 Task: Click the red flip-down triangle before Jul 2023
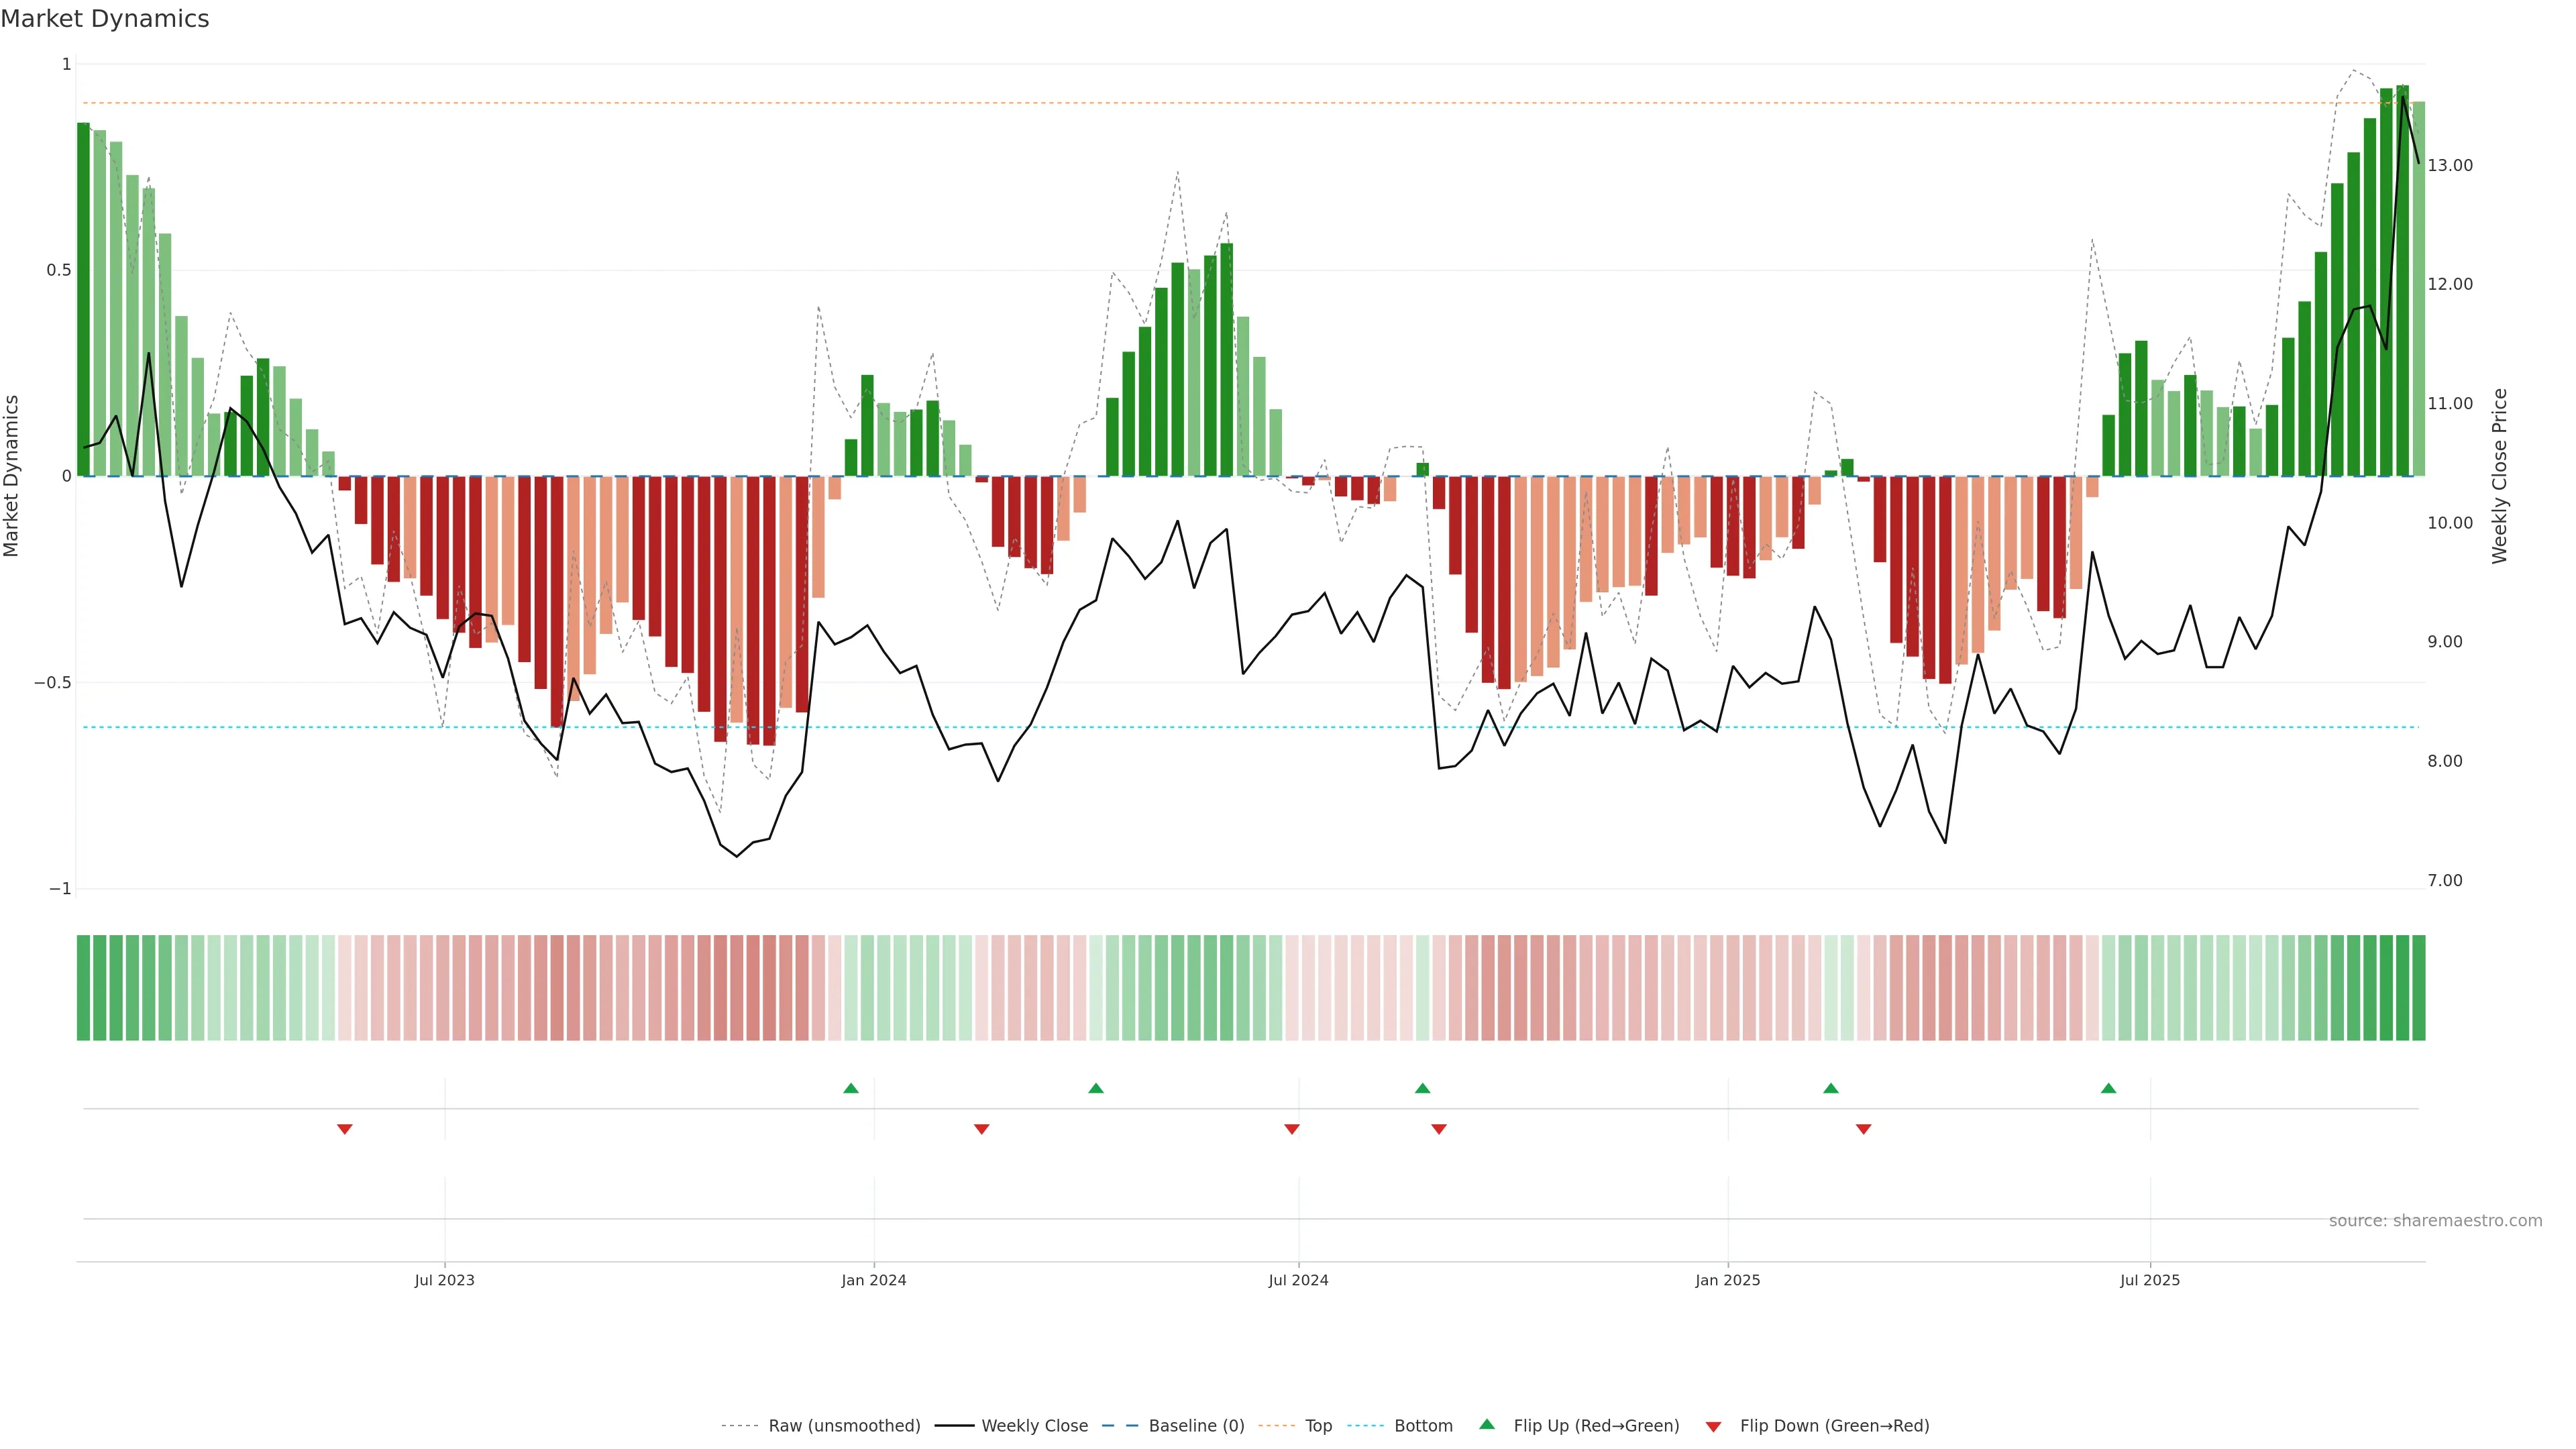tap(345, 1129)
